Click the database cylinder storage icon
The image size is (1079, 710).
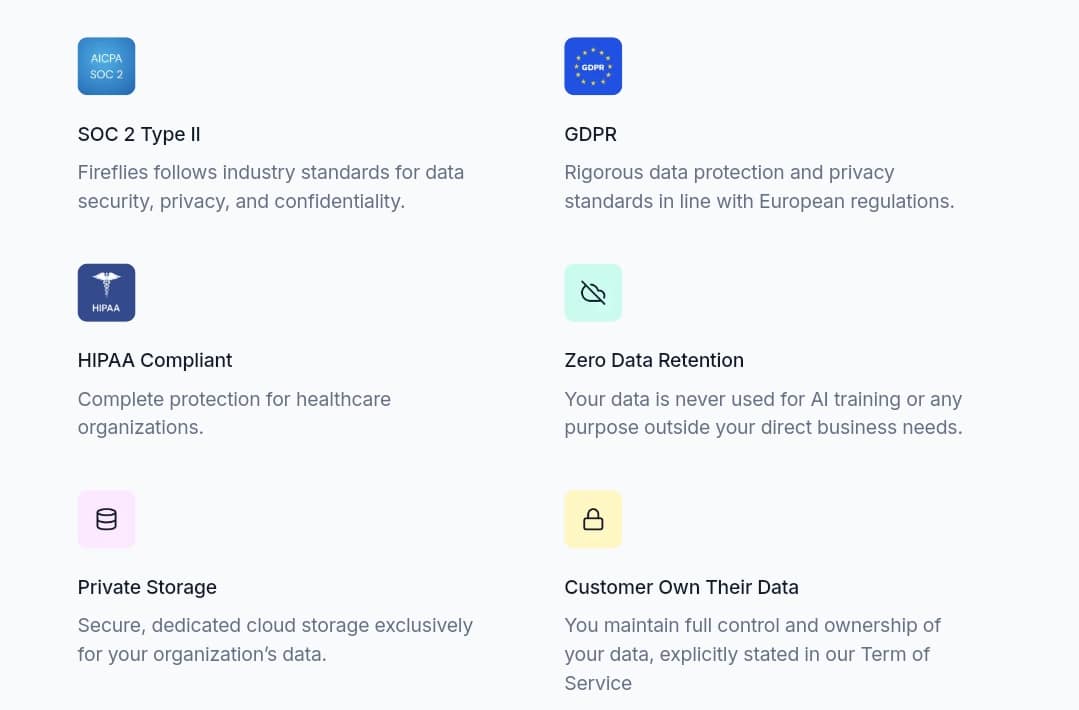[x=106, y=519]
